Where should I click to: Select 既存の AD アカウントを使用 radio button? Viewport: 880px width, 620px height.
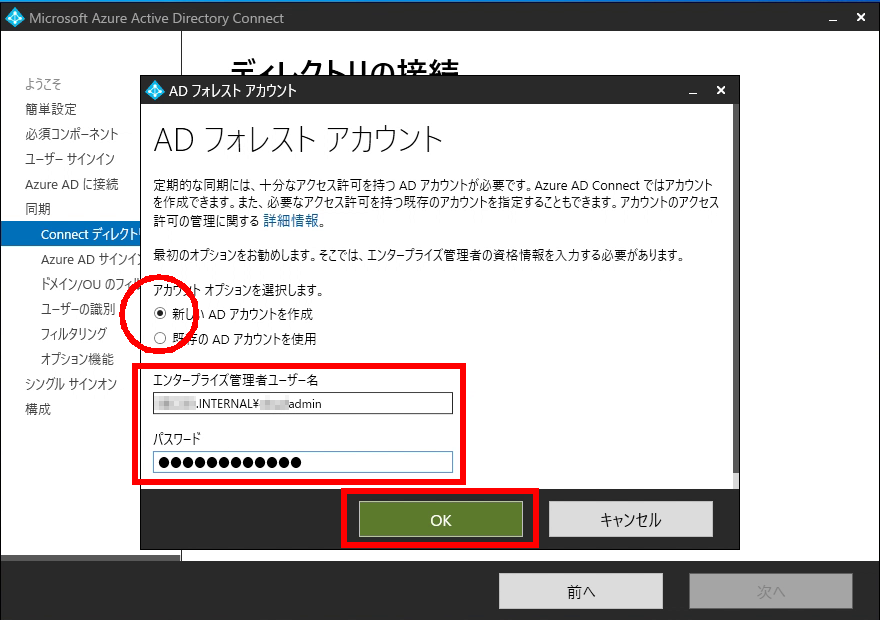160,338
